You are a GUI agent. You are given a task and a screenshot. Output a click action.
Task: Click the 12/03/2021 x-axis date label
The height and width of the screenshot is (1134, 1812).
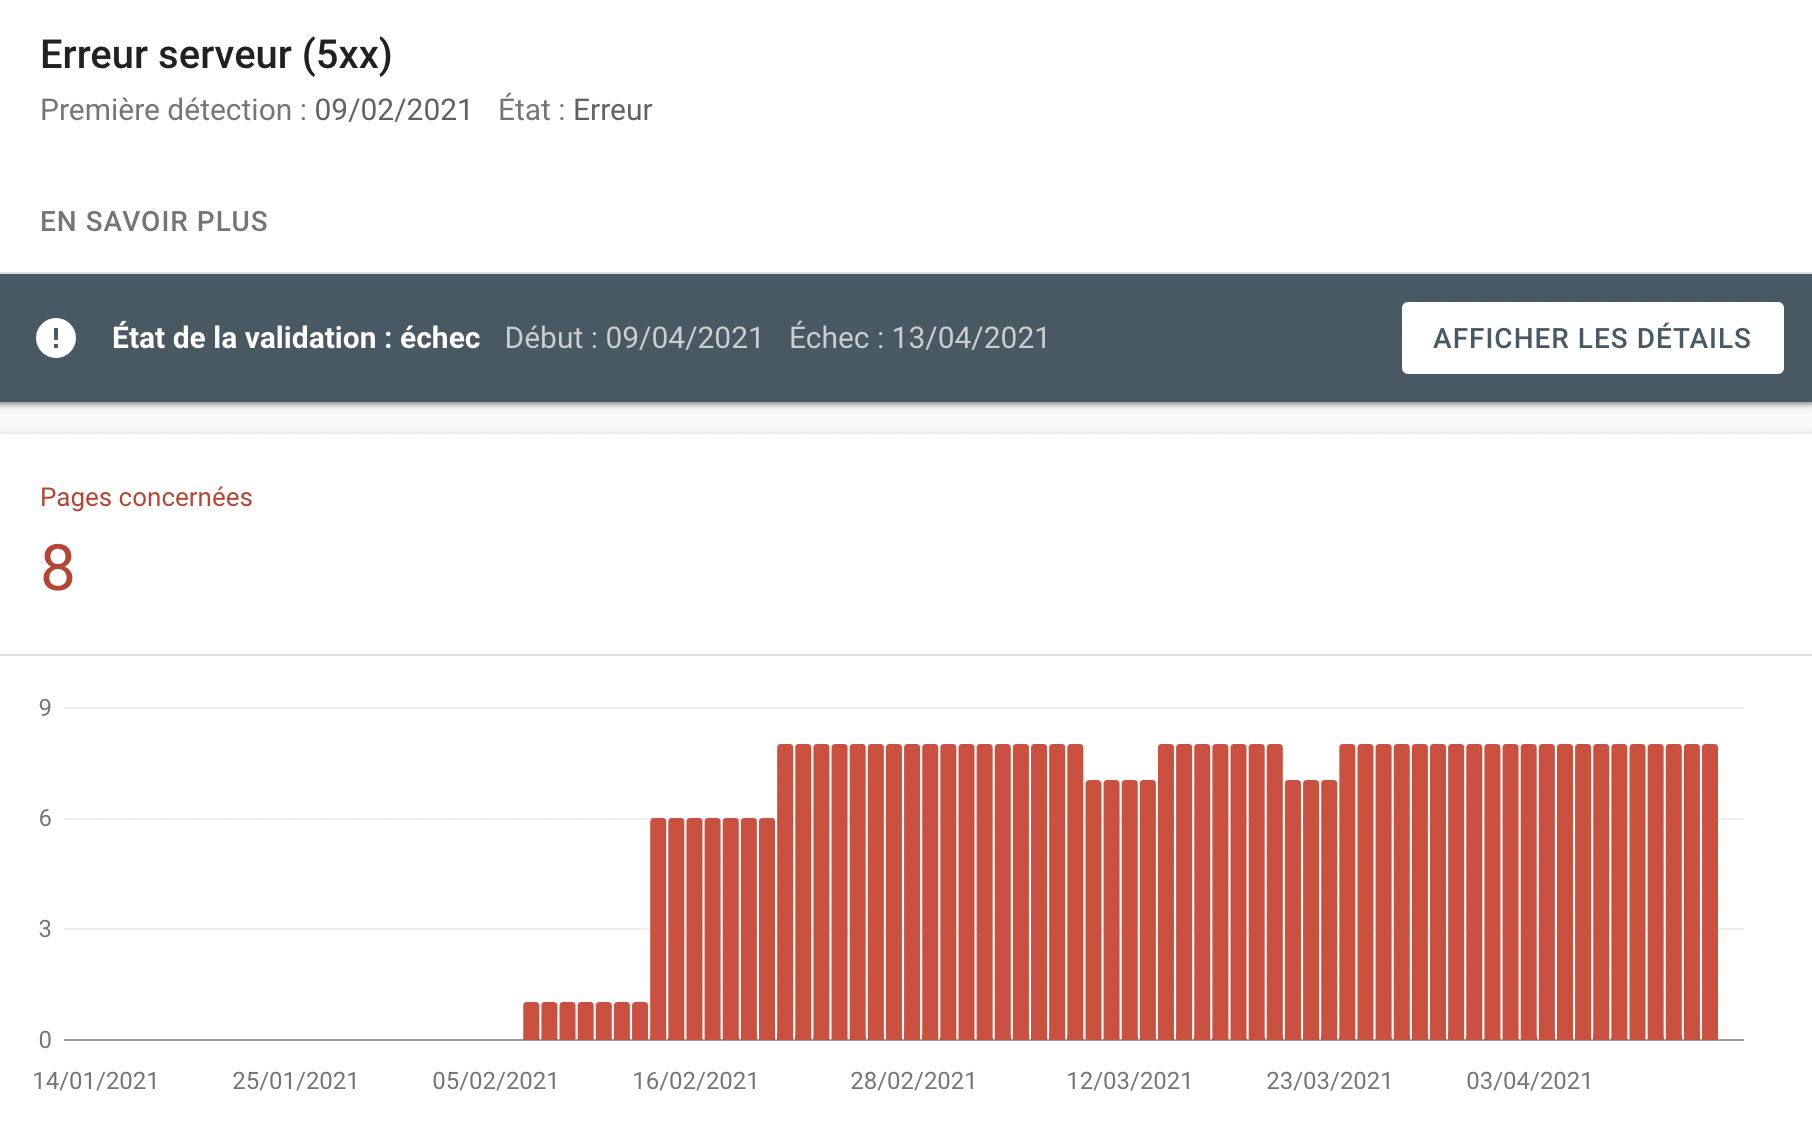pyautogui.click(x=1129, y=1081)
